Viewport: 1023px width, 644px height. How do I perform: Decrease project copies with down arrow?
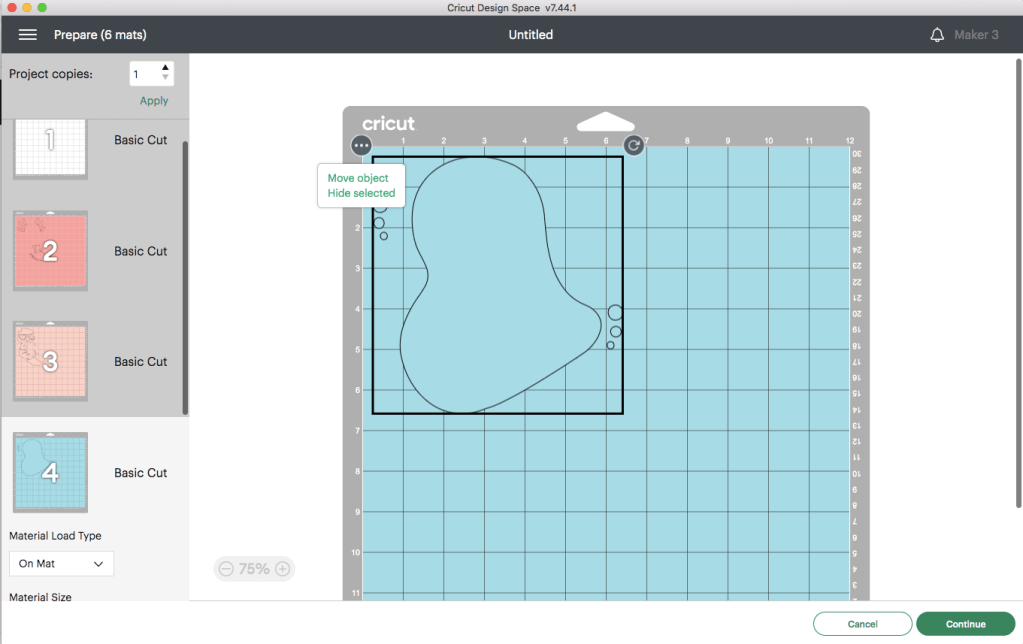[x=166, y=80]
